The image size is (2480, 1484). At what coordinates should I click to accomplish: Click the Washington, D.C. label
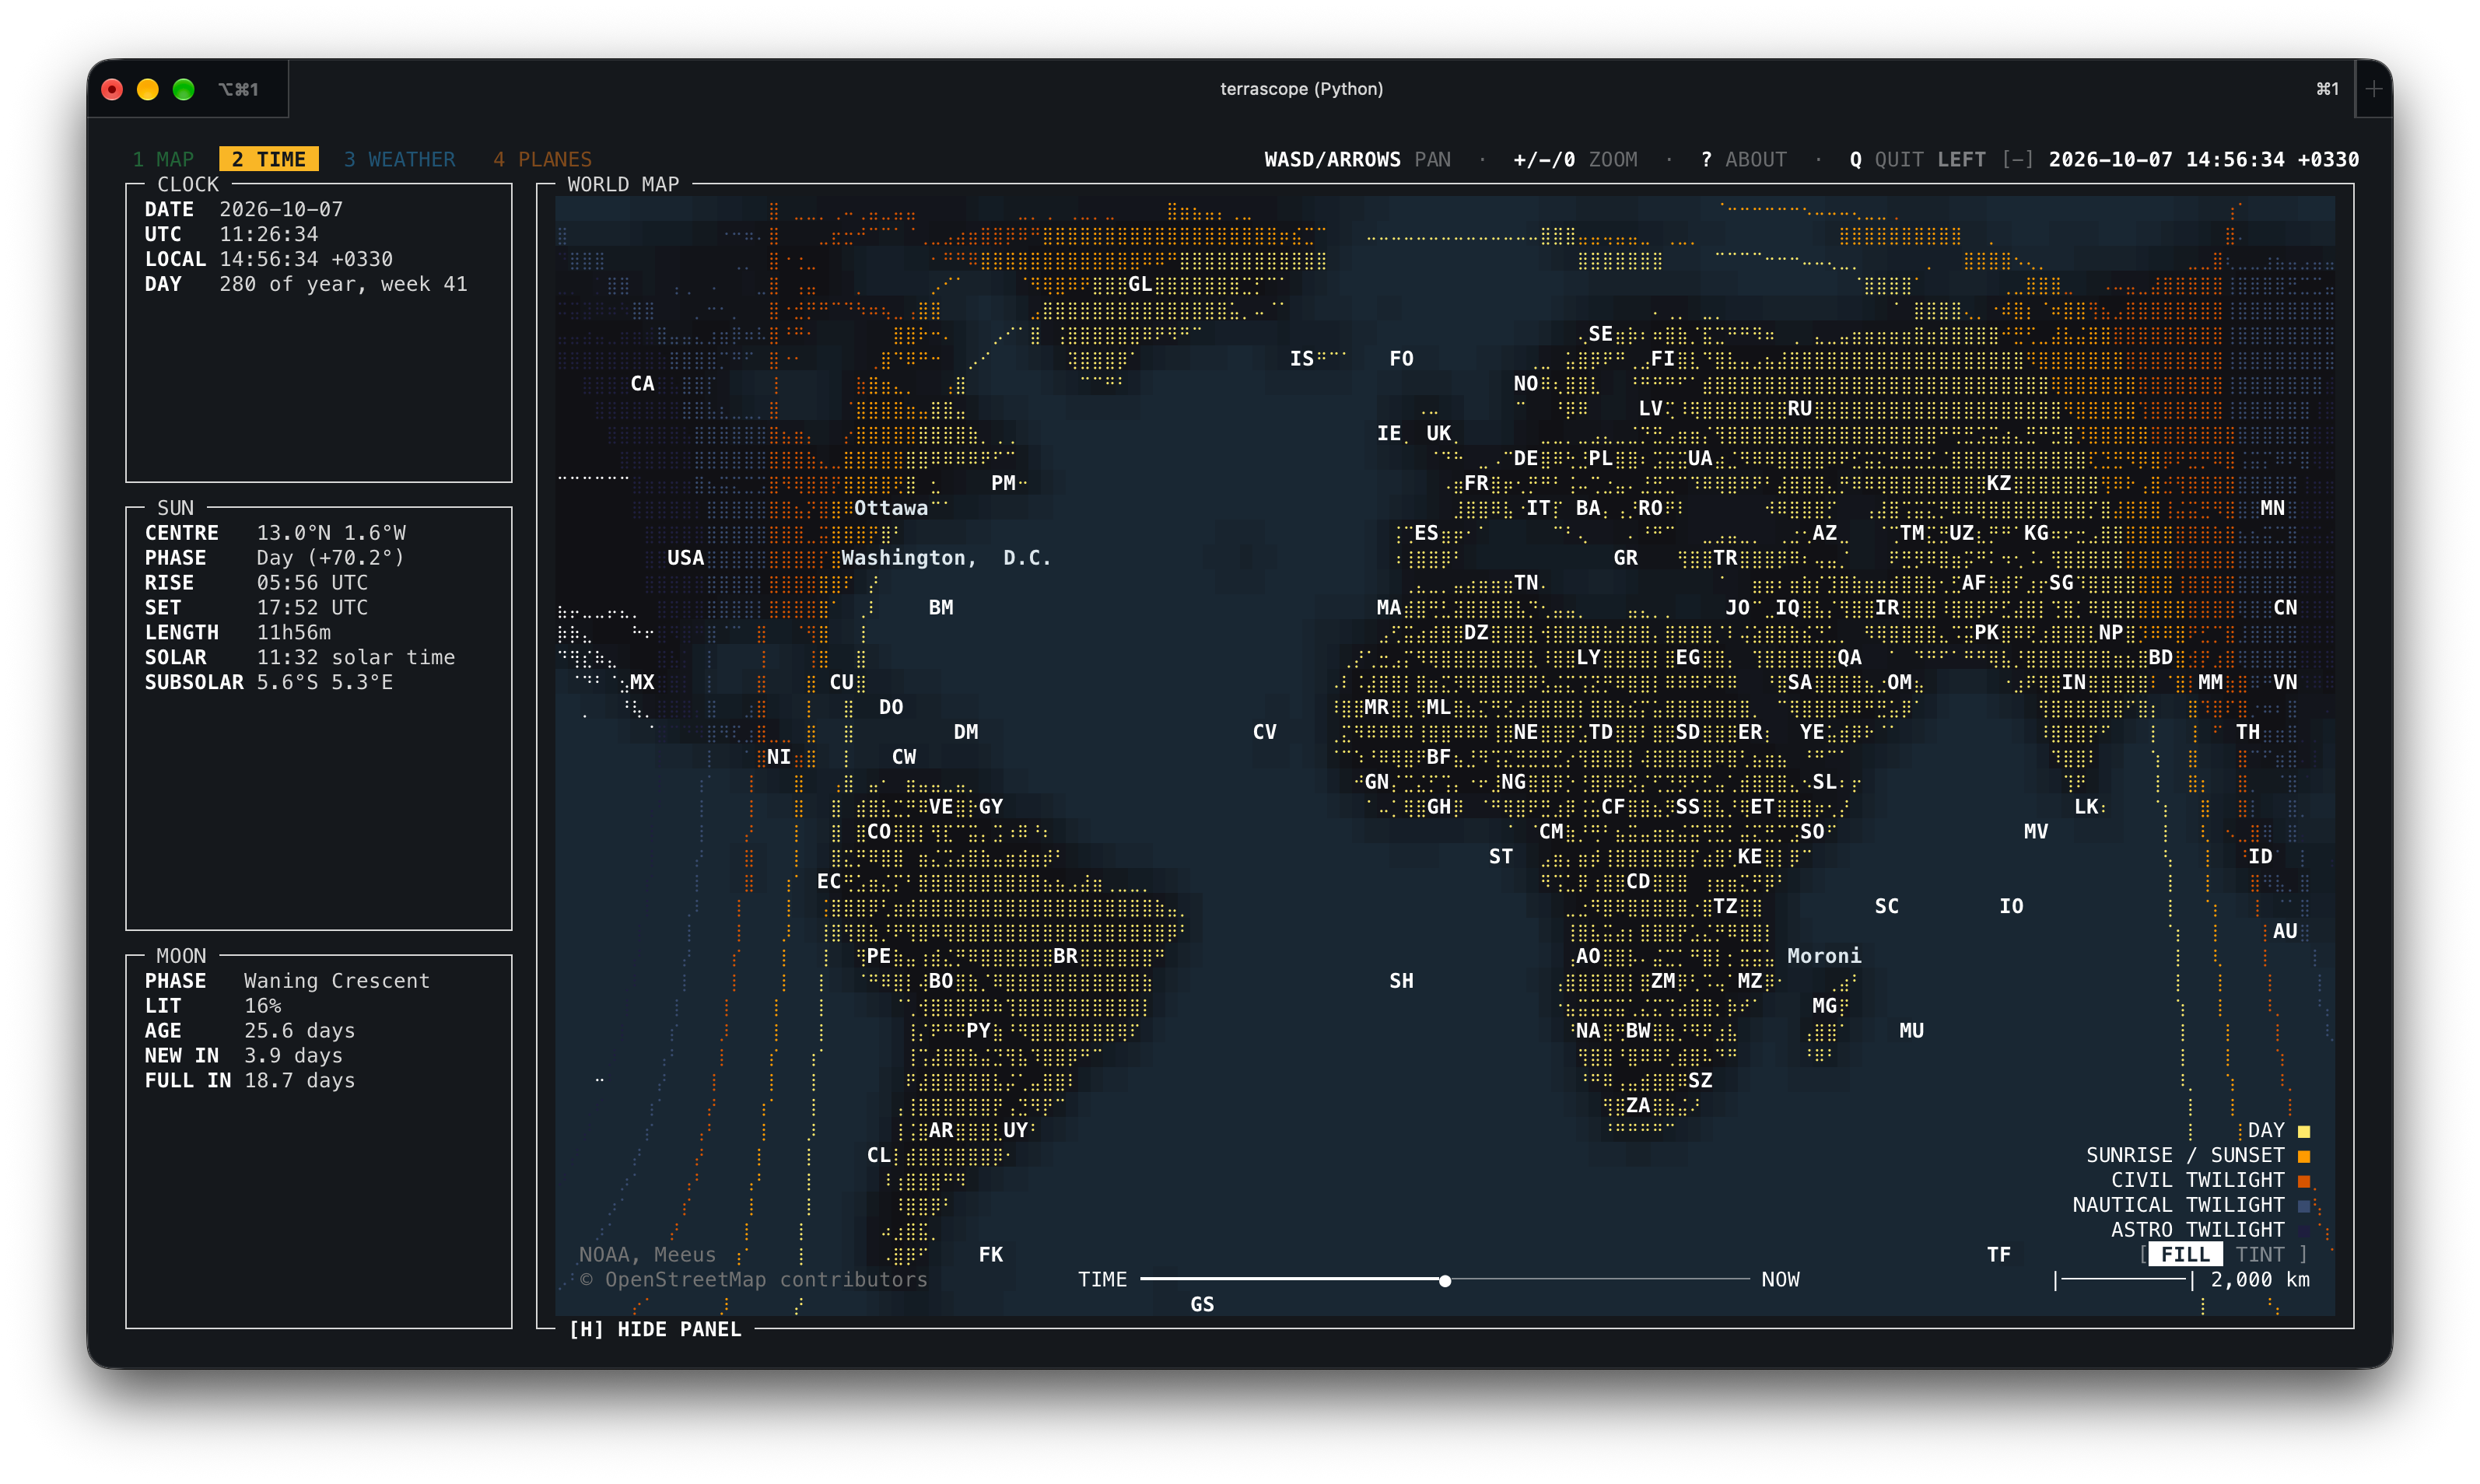pyautogui.click(x=946, y=557)
